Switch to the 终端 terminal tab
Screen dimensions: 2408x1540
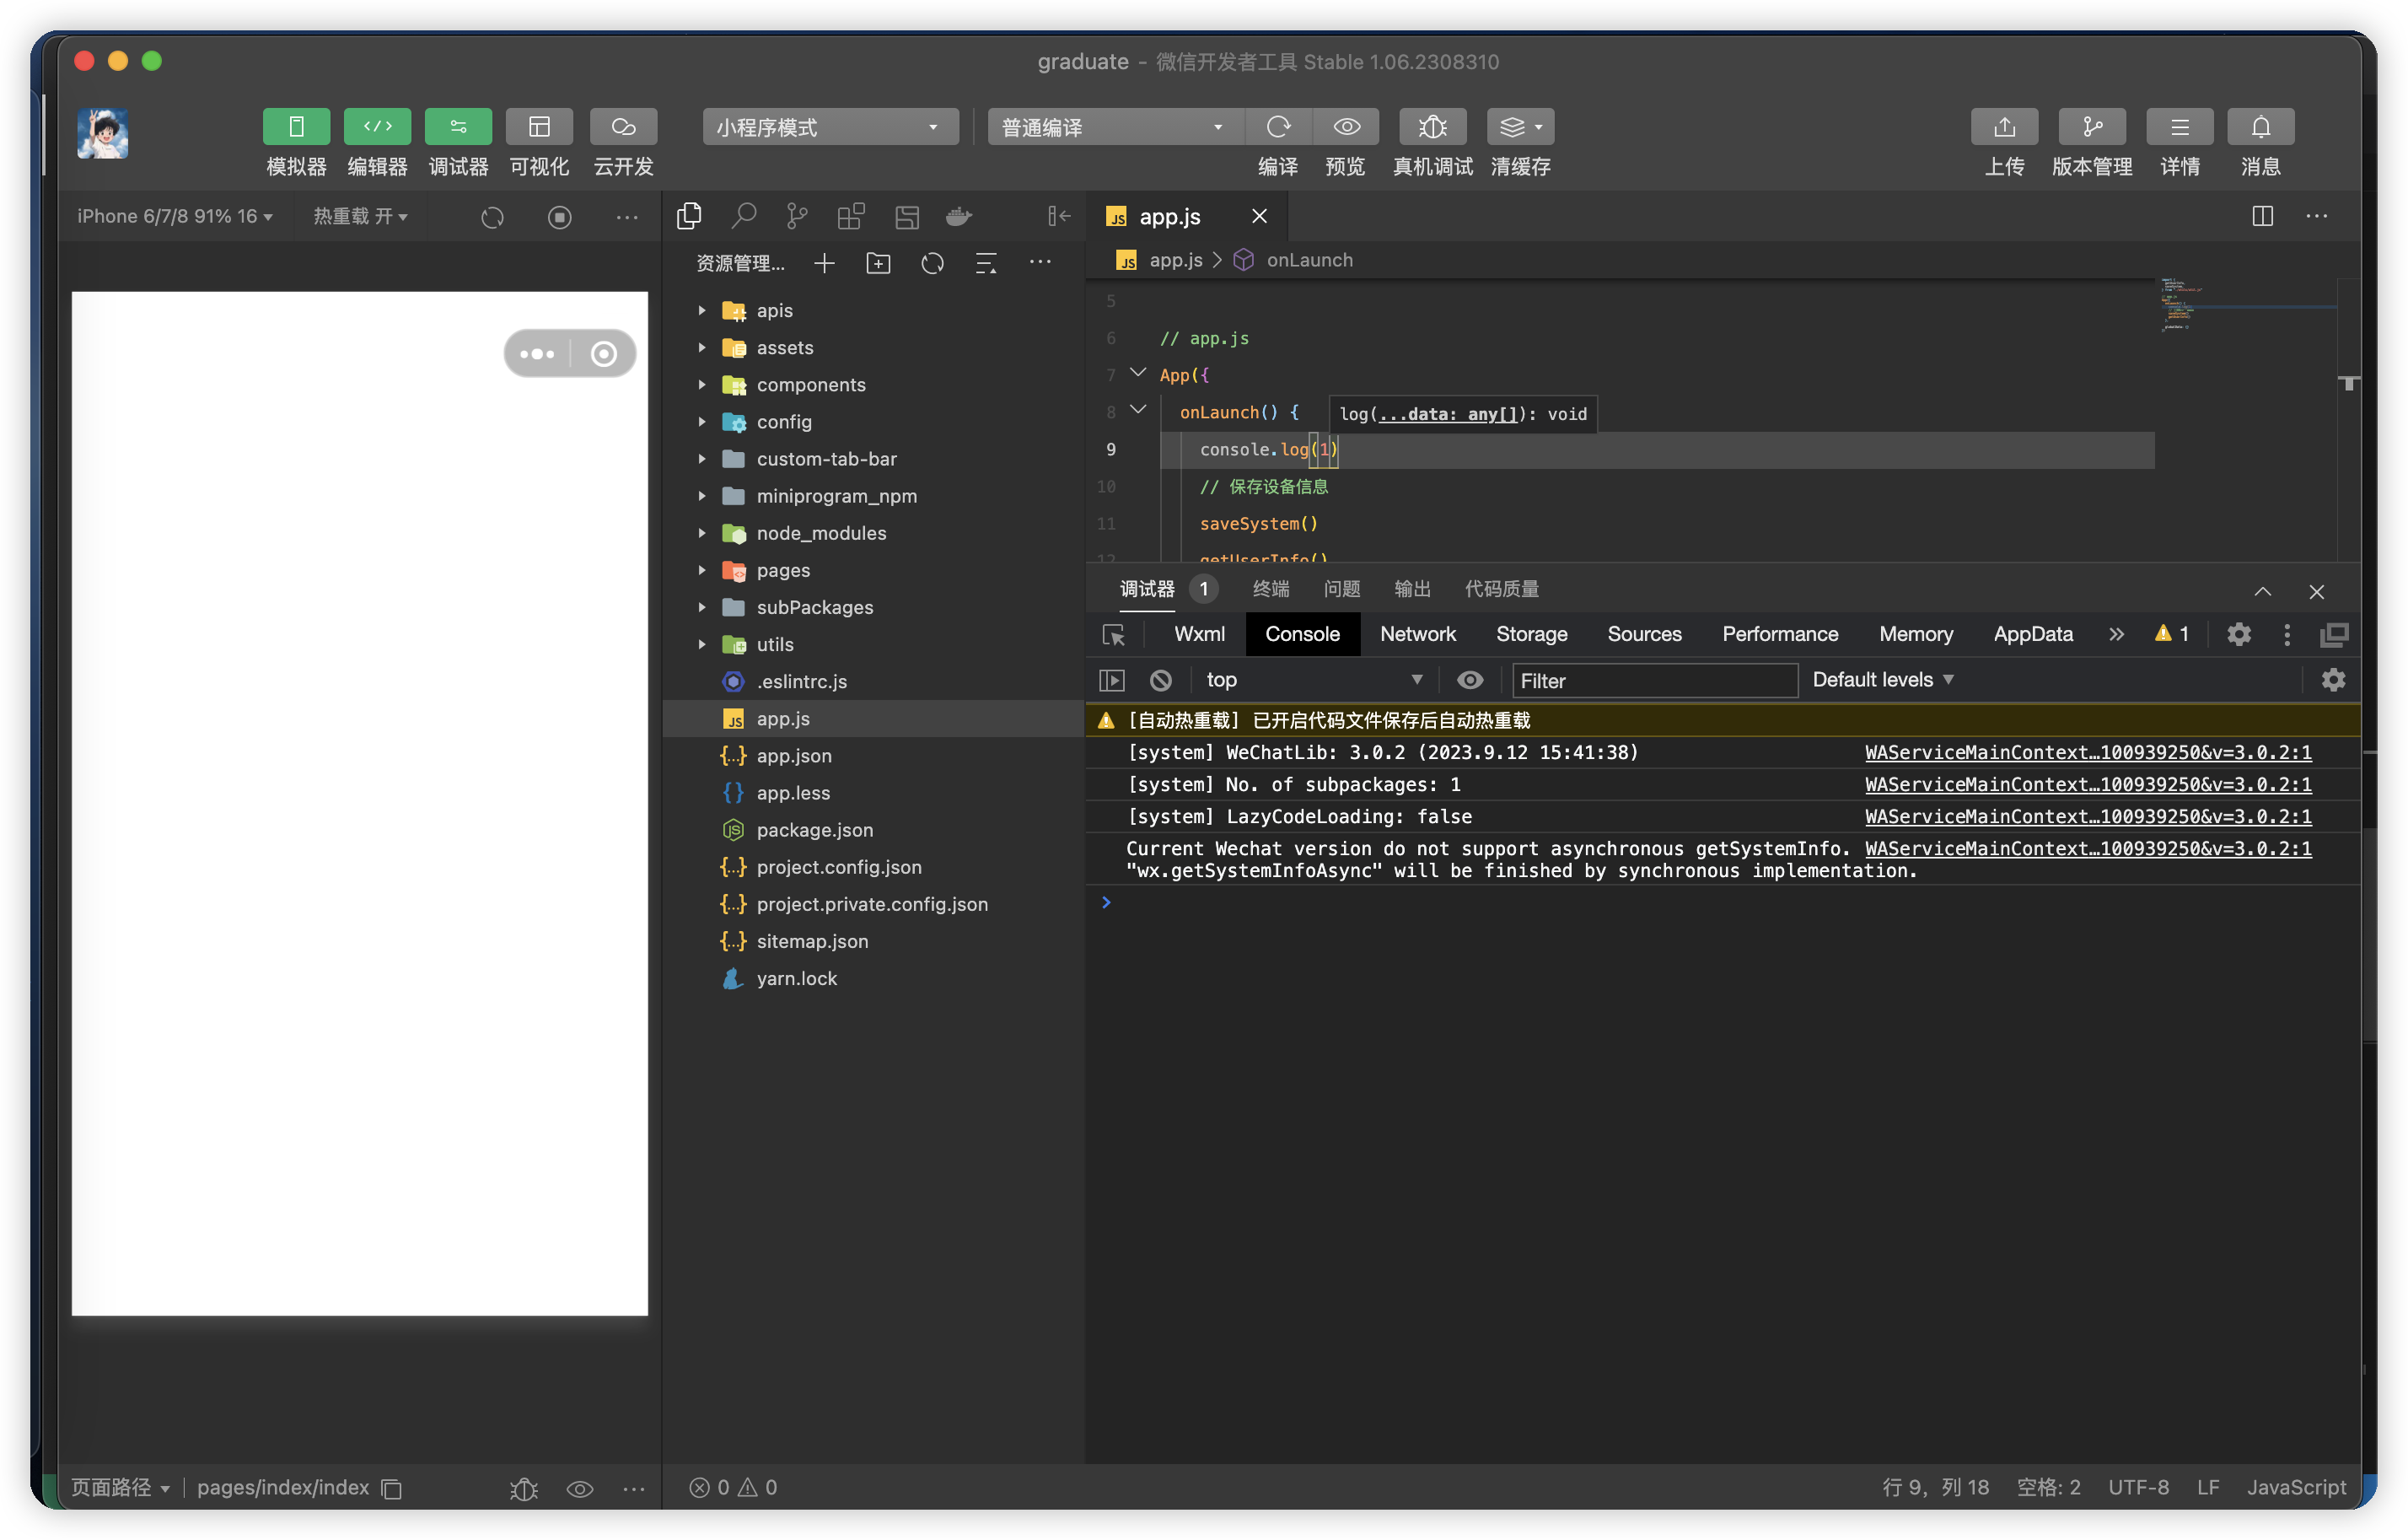[x=1270, y=589]
